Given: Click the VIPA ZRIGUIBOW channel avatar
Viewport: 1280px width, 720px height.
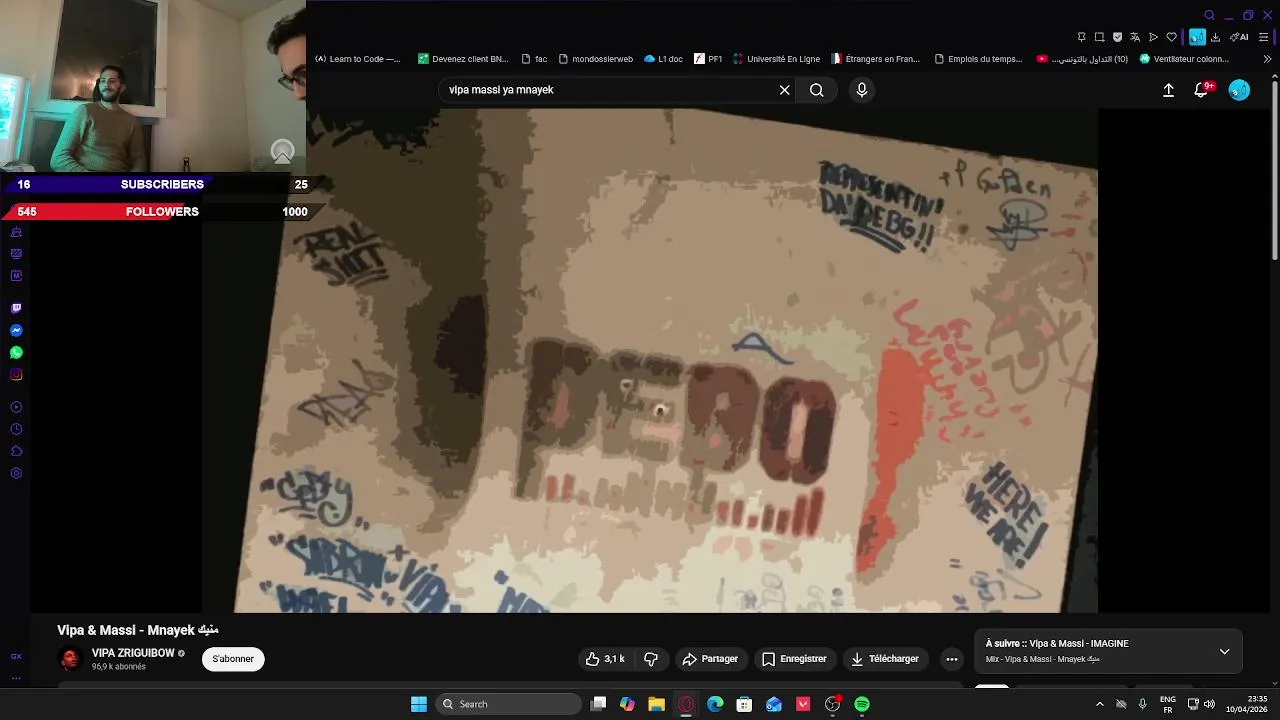Looking at the screenshot, I should tap(70, 659).
